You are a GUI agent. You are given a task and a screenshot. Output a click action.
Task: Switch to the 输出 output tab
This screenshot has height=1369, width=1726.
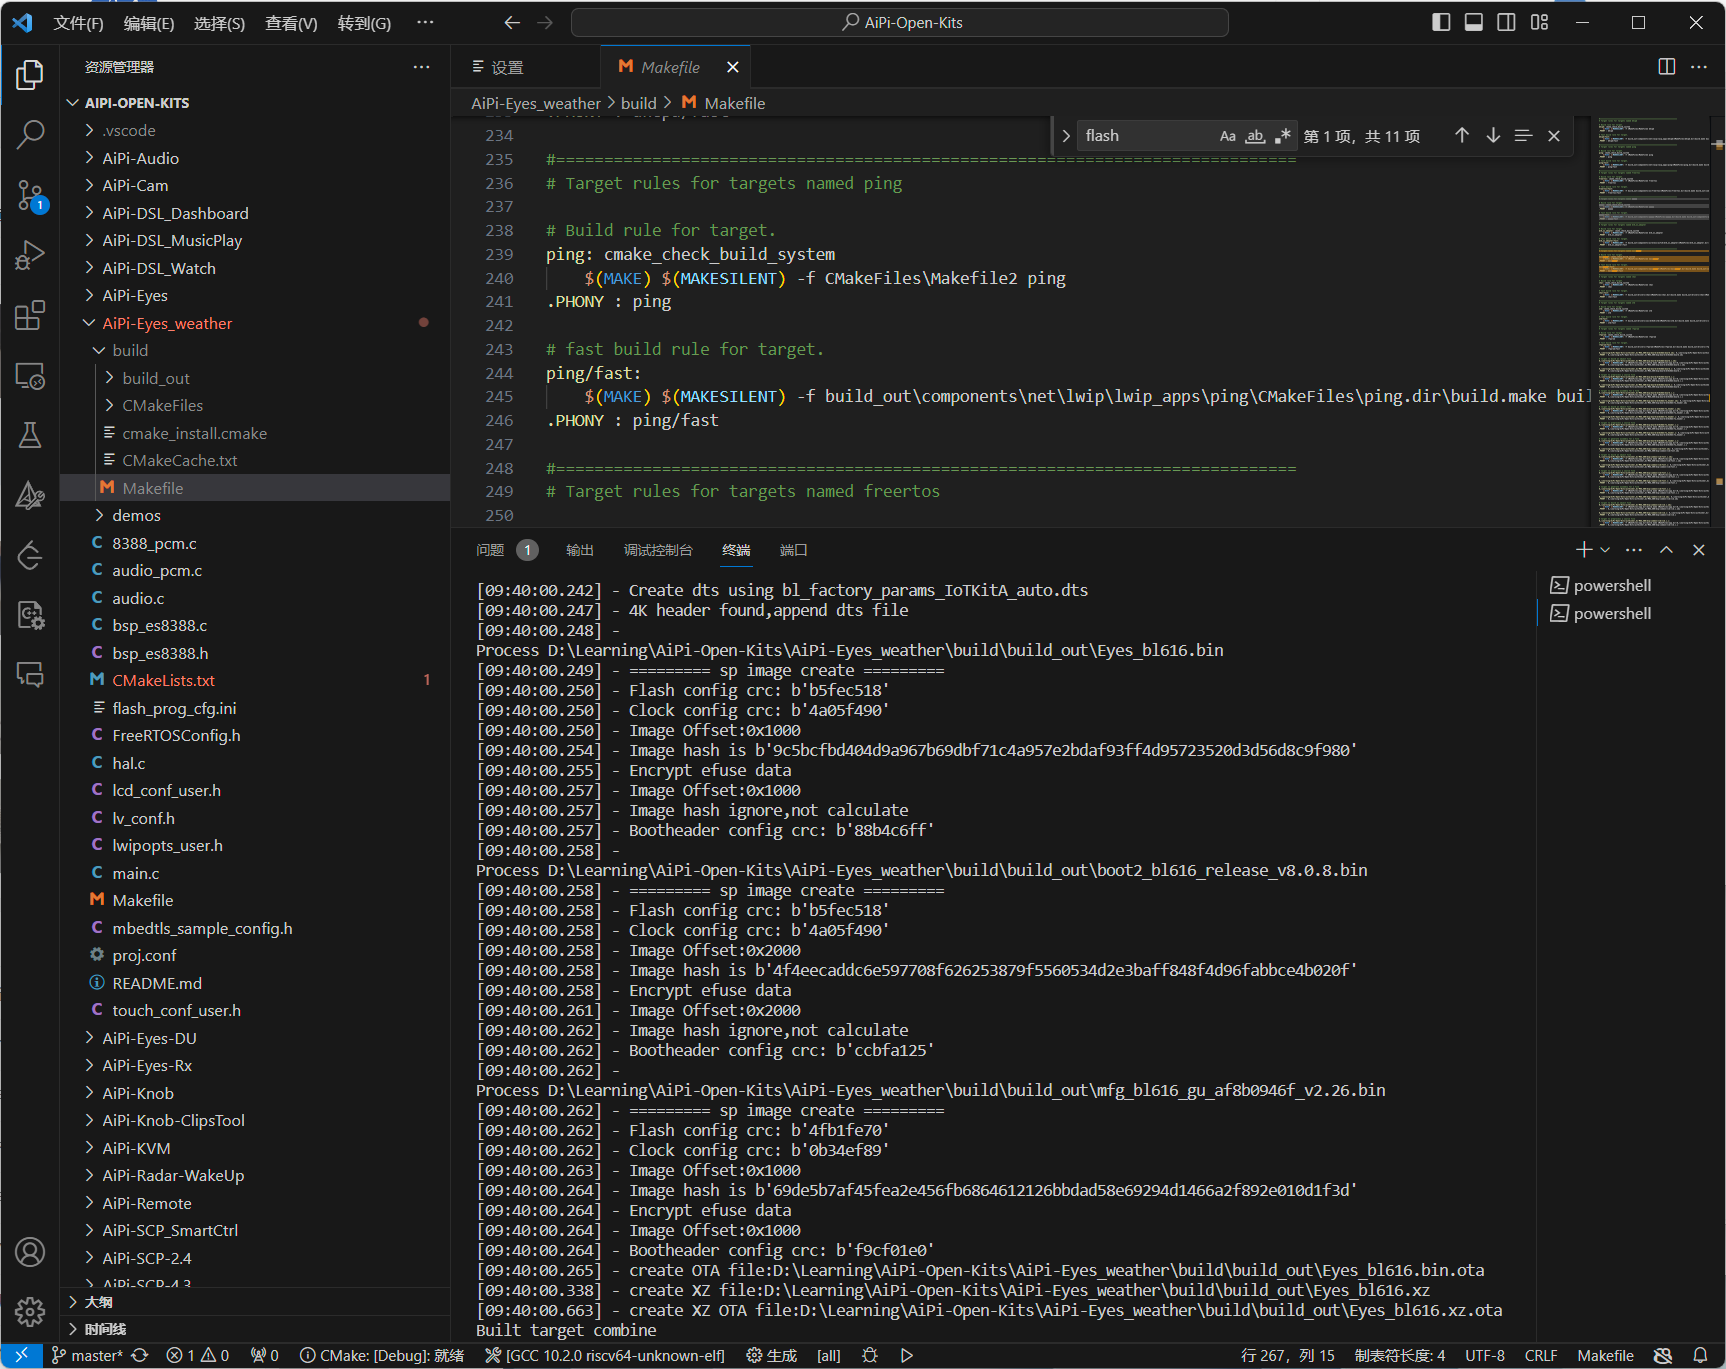click(580, 550)
